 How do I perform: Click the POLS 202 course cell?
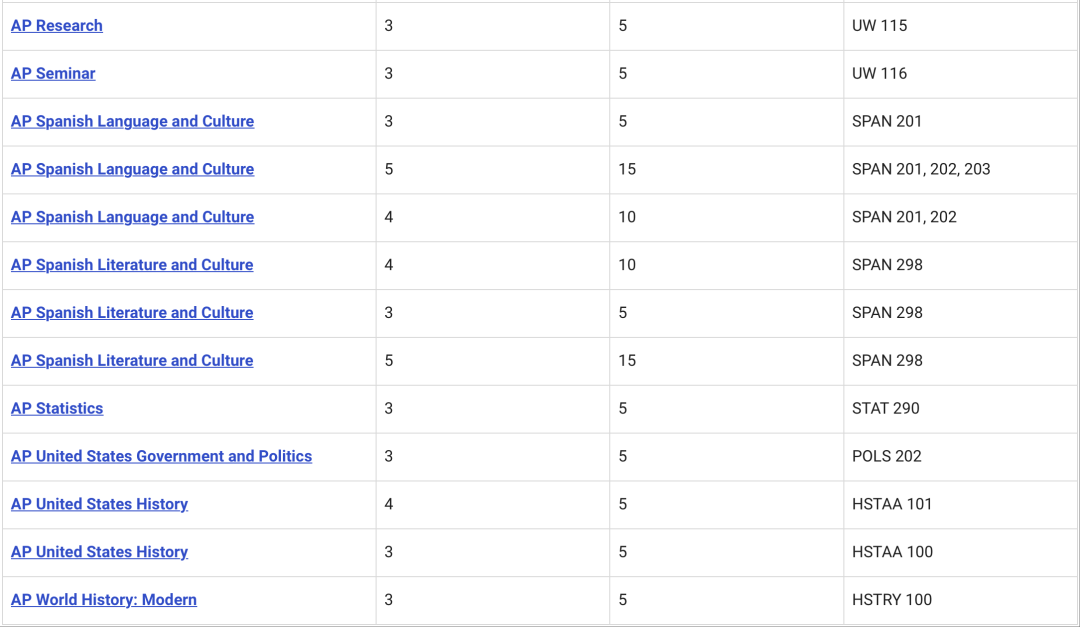click(x=886, y=457)
